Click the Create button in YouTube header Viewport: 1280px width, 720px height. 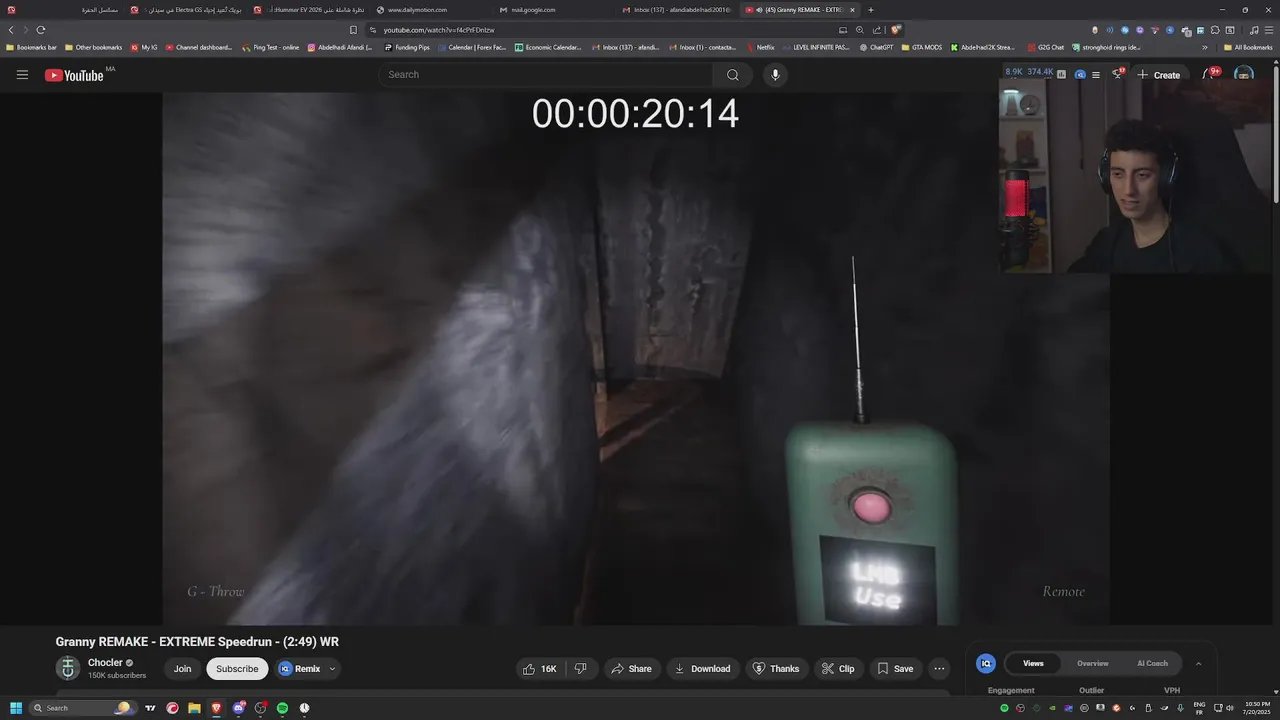tap(1159, 75)
